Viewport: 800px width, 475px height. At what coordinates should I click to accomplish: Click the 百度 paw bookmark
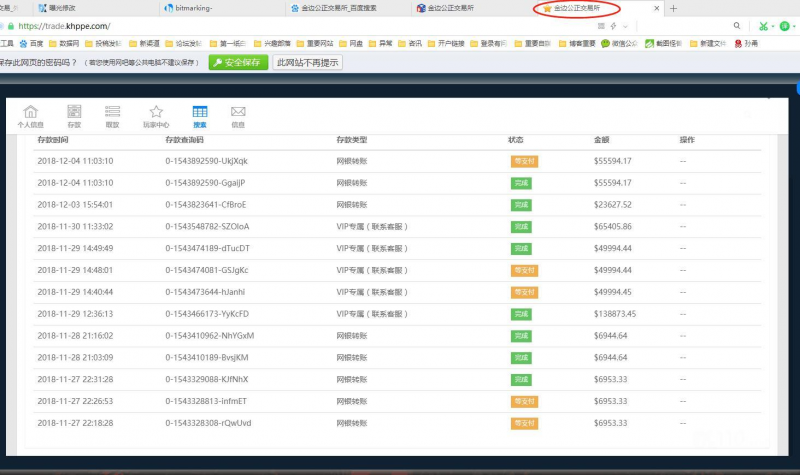[32, 44]
